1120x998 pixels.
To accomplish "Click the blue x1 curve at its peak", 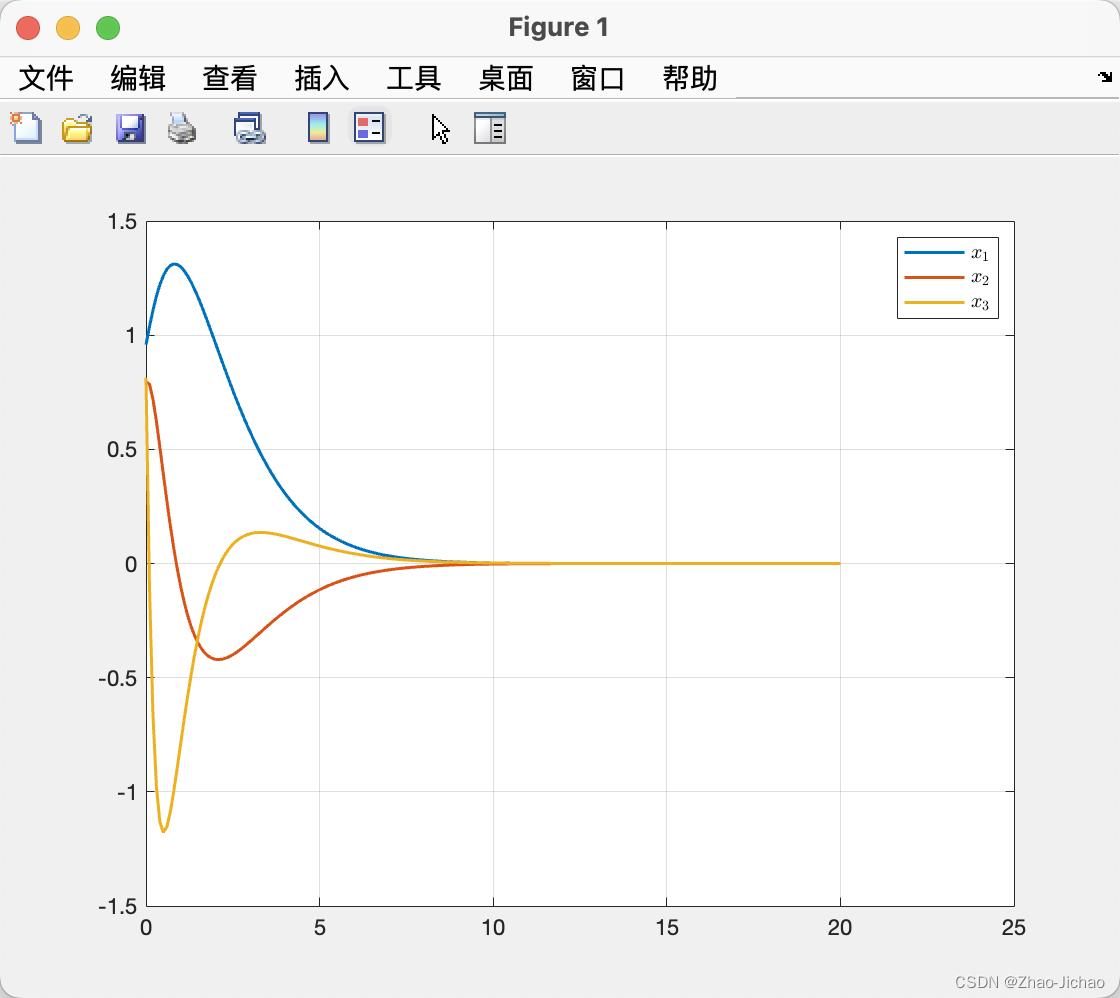I will 174,264.
